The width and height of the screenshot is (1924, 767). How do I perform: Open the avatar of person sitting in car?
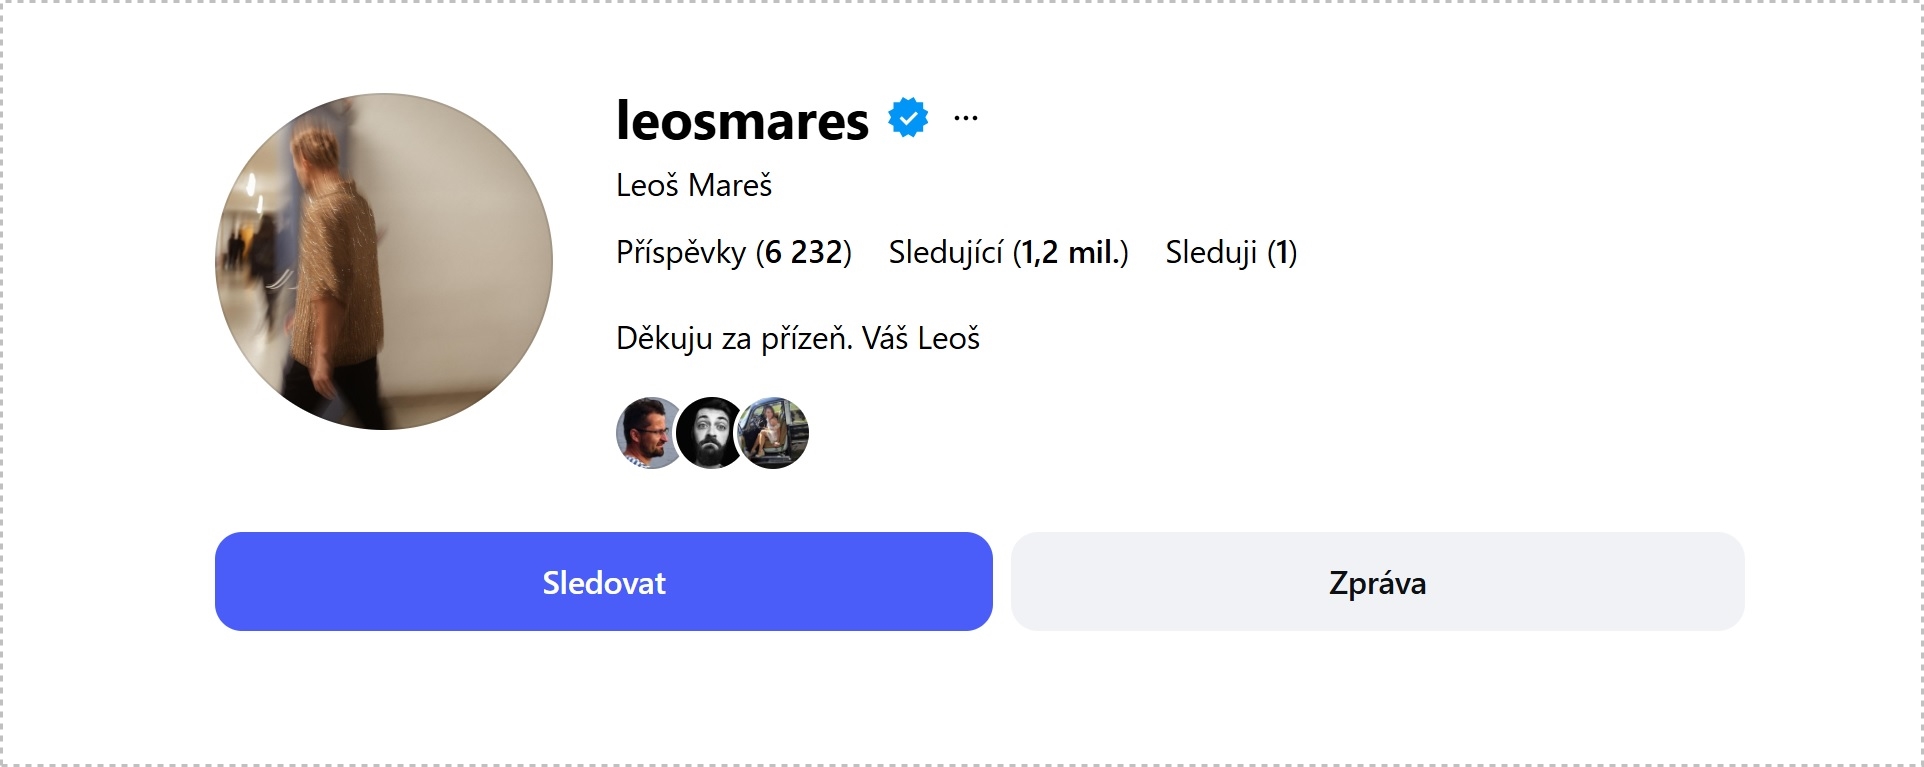tap(775, 433)
